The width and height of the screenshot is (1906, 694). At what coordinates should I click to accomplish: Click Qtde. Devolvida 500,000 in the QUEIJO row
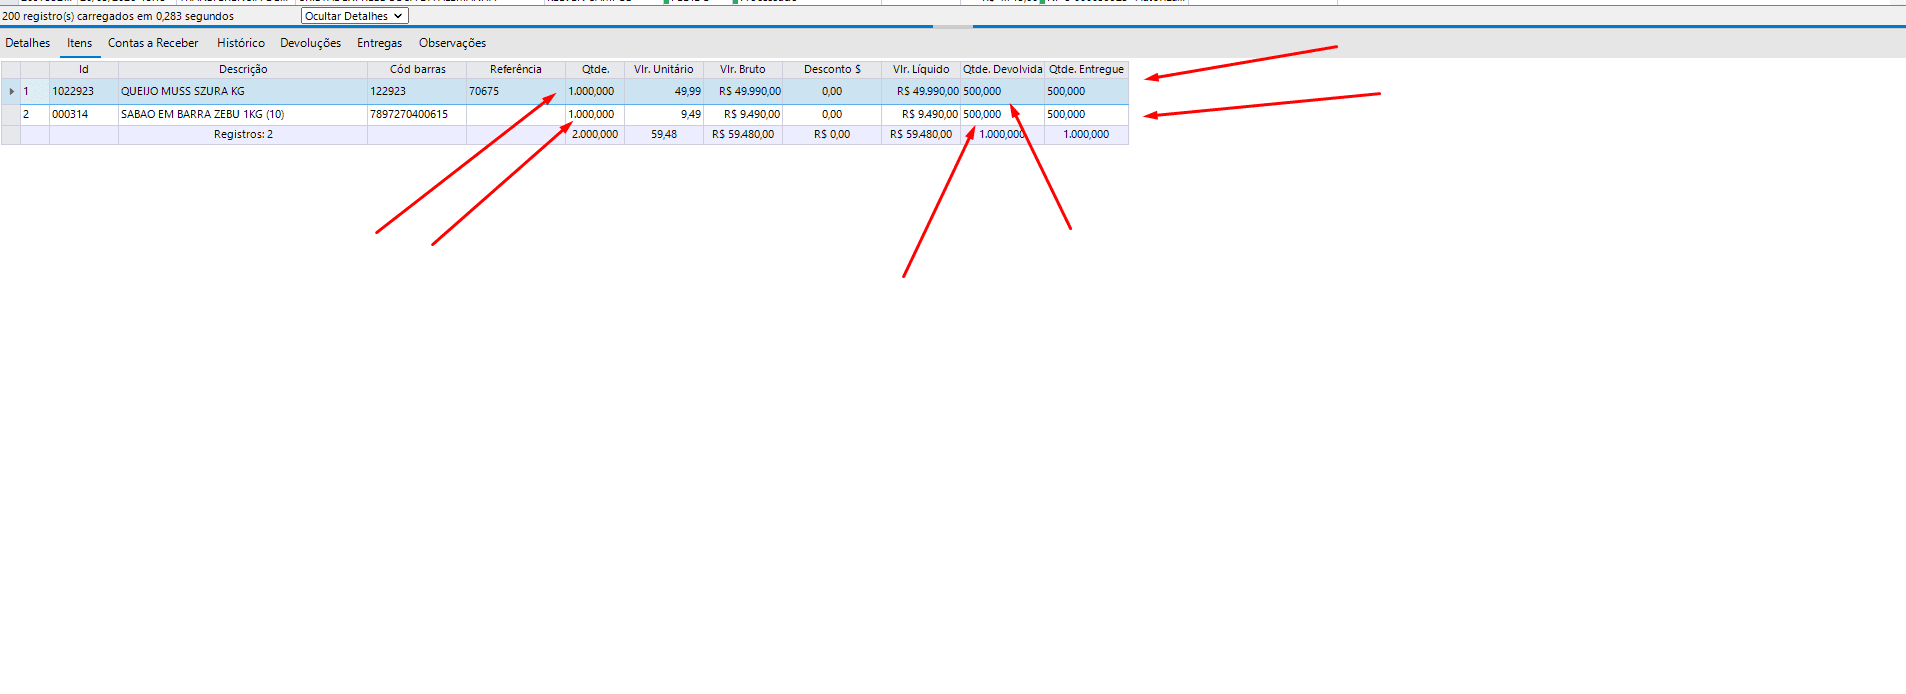pos(1003,91)
